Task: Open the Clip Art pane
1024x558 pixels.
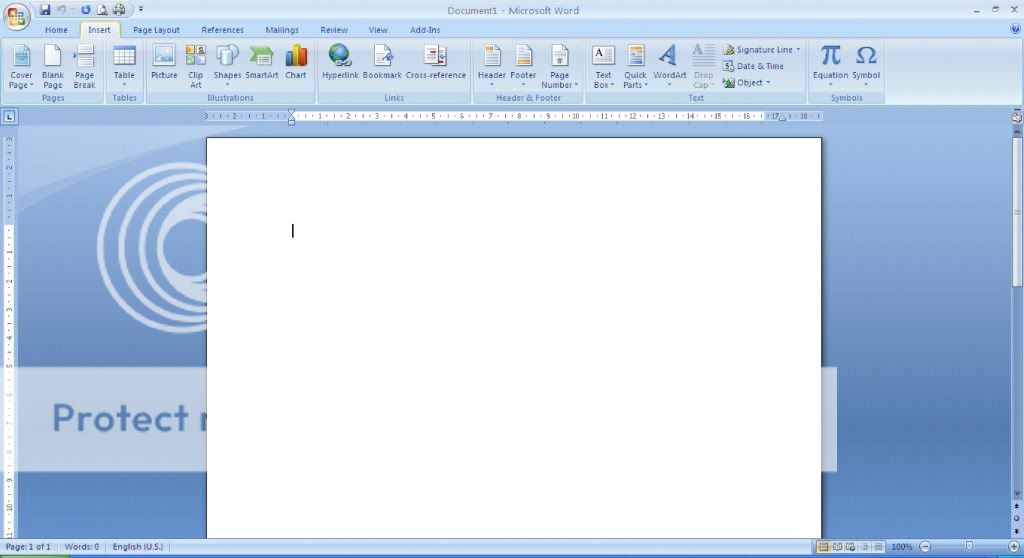Action: coord(196,63)
